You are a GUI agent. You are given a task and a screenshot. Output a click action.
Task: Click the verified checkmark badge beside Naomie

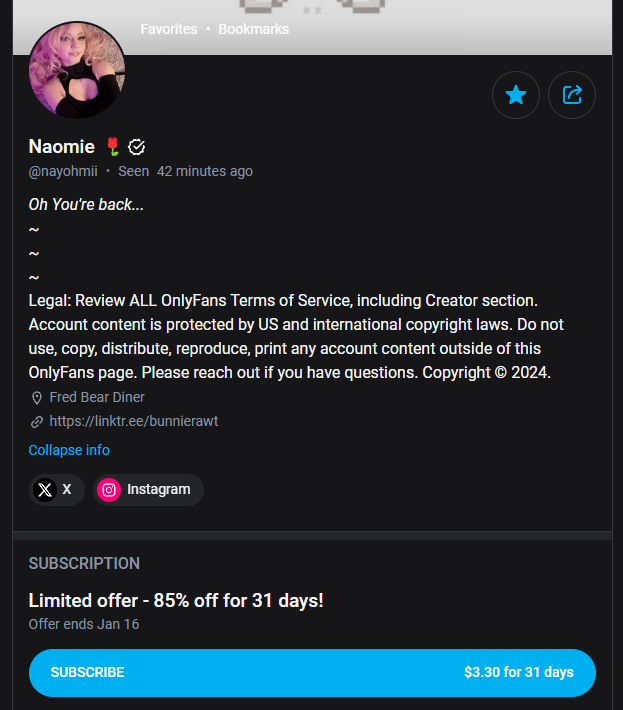click(138, 147)
